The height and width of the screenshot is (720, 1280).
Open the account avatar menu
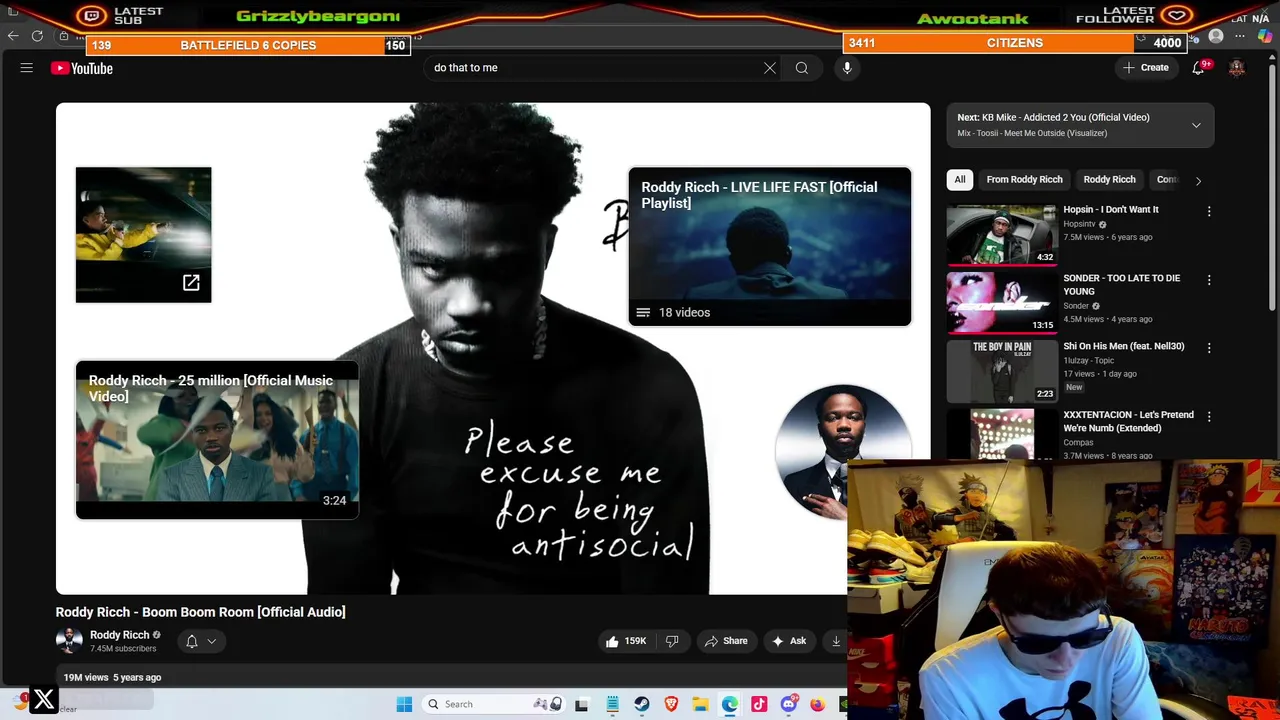[x=1237, y=68]
